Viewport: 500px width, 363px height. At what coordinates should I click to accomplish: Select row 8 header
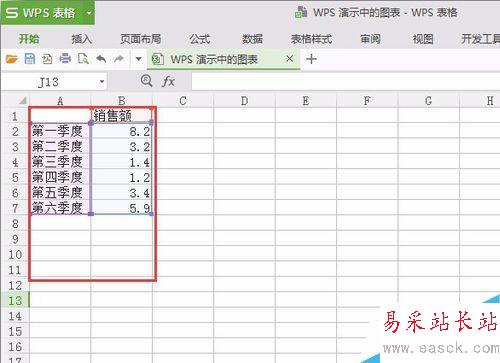pos(15,223)
